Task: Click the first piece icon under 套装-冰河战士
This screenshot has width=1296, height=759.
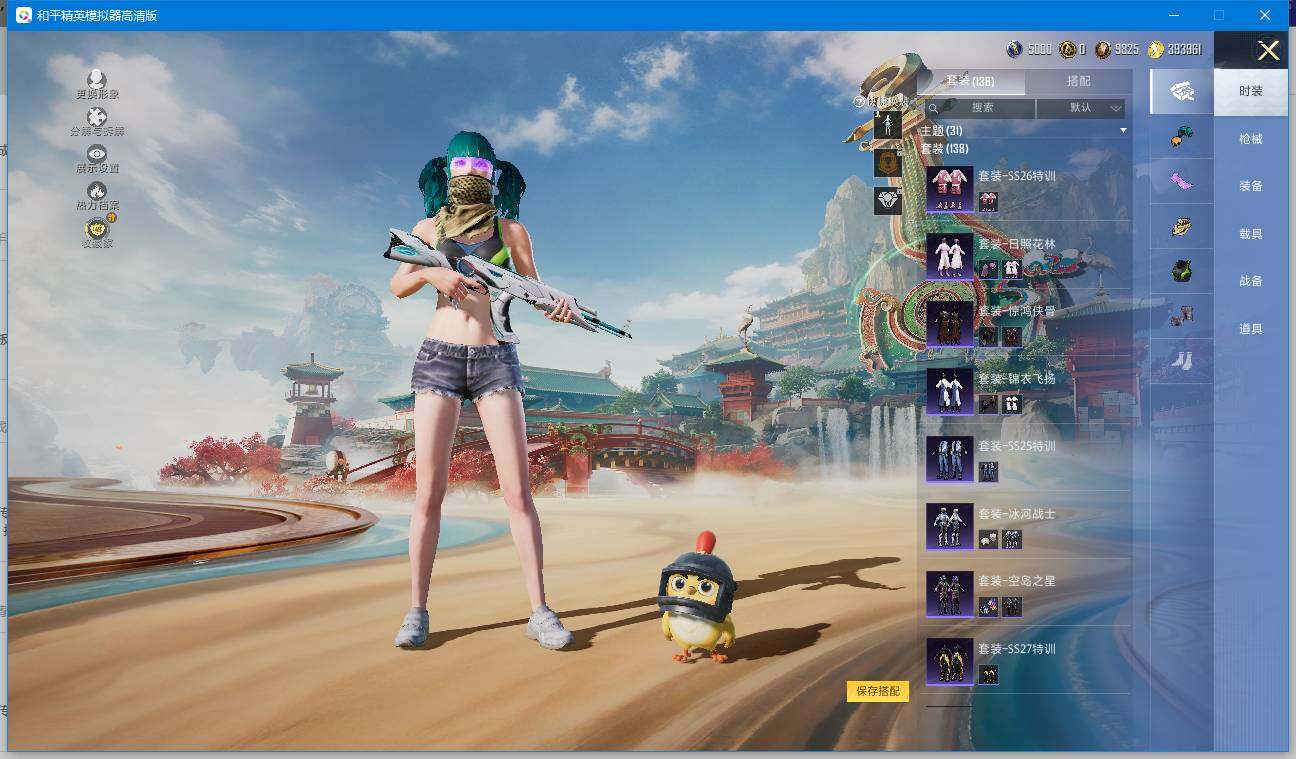Action: pyautogui.click(x=988, y=539)
